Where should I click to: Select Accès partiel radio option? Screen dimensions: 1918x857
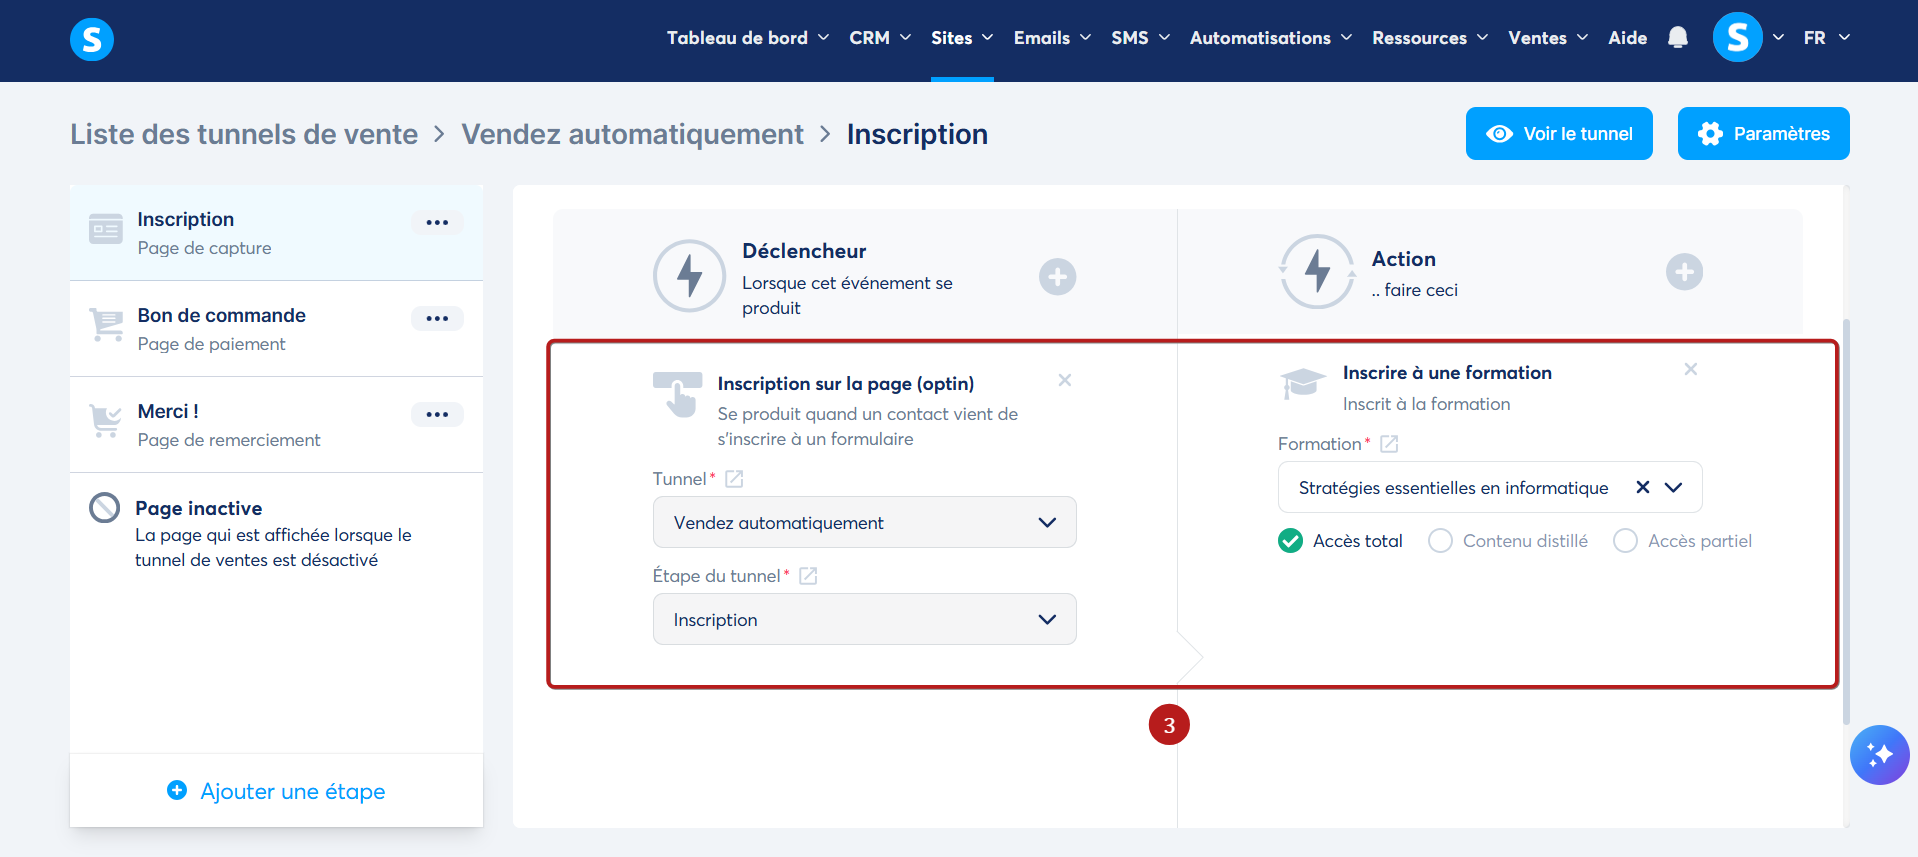click(1625, 541)
